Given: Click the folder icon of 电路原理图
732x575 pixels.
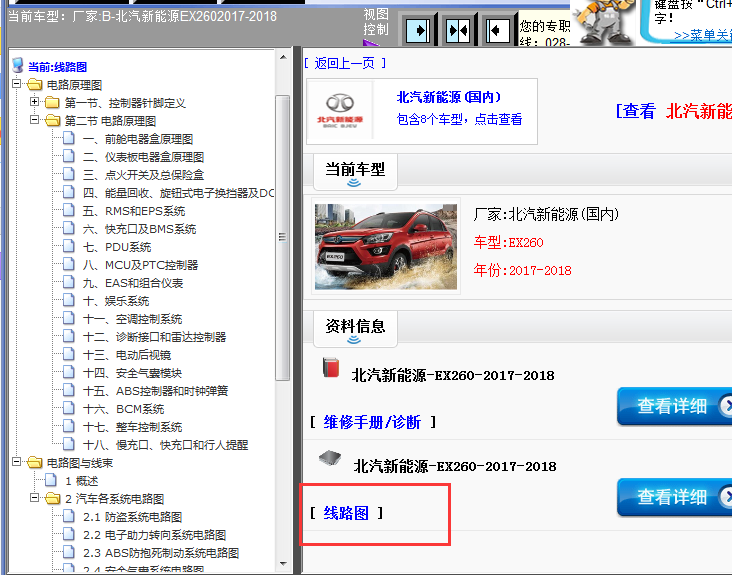Looking at the screenshot, I should point(35,84).
